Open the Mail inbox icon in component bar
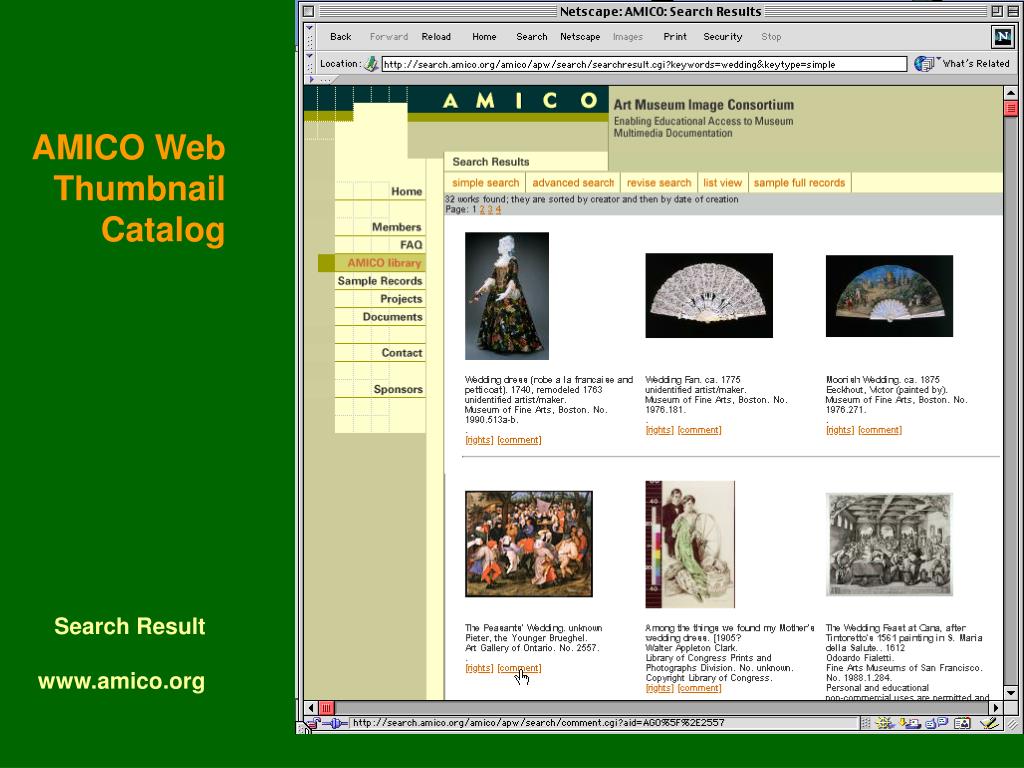 [912, 723]
